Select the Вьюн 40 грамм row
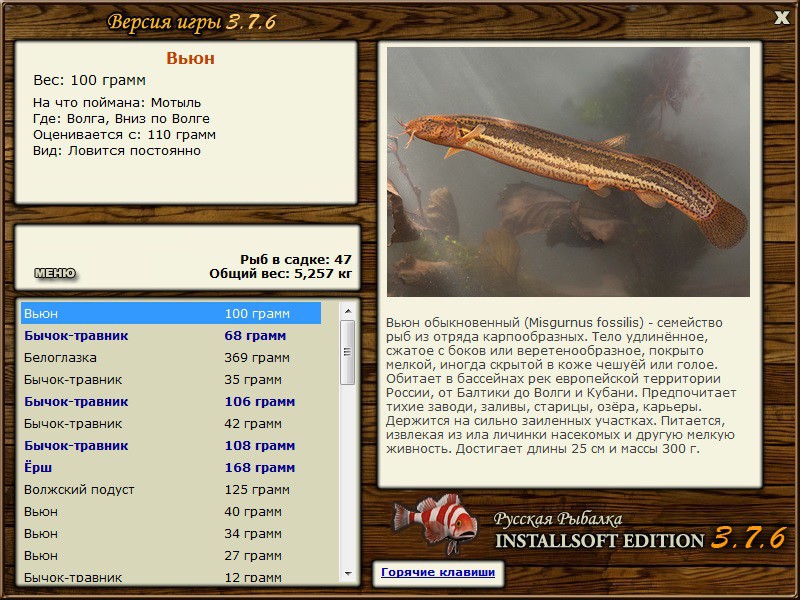This screenshot has height=600, width=800. [170, 512]
